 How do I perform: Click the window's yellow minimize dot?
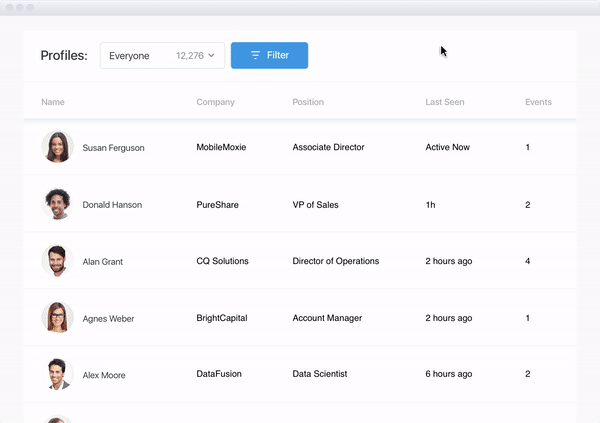coord(20,7)
